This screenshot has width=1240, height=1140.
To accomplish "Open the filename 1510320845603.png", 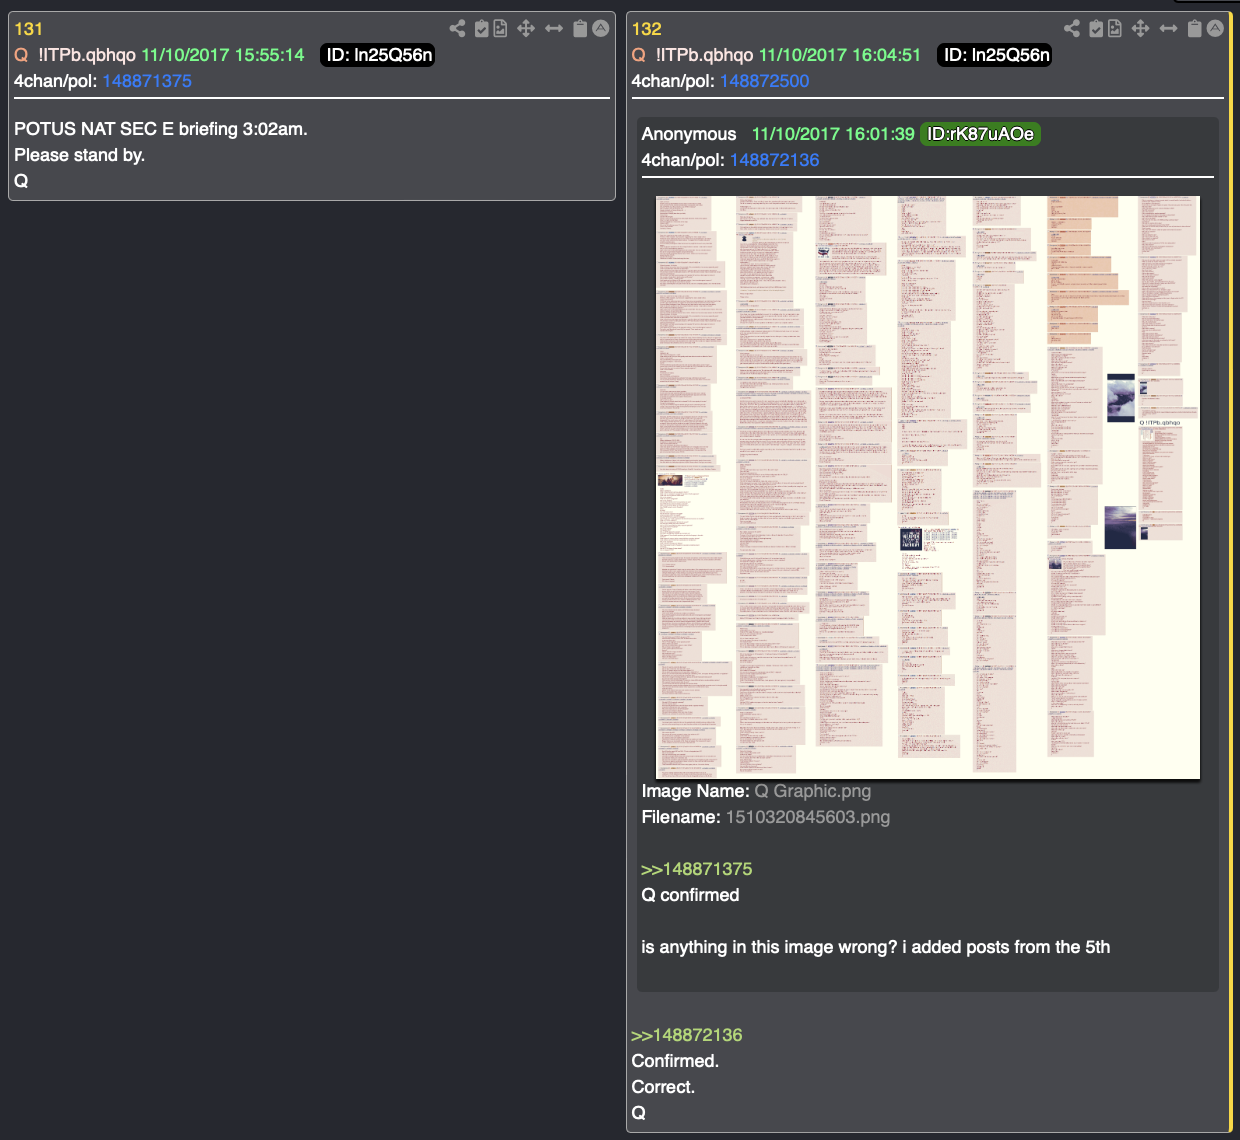I will [x=807, y=817].
